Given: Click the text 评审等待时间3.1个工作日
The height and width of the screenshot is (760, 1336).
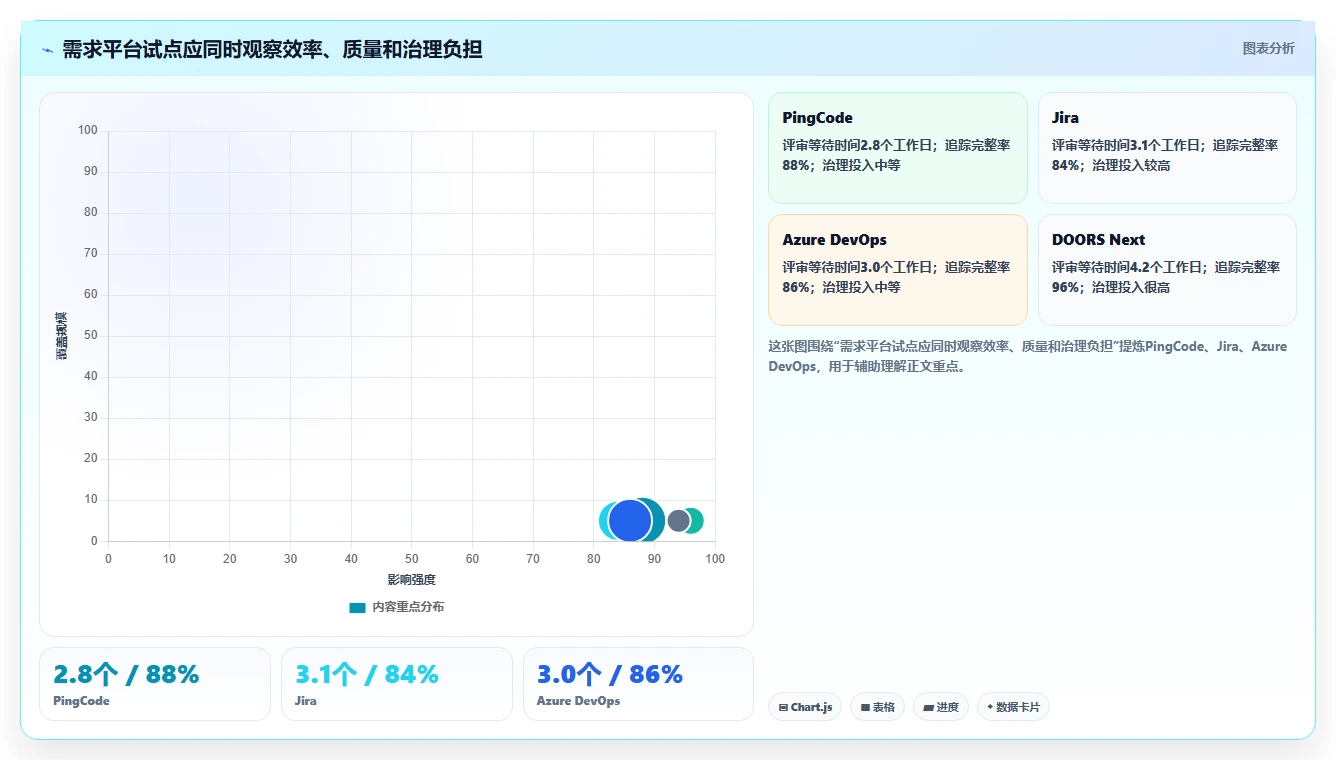Looking at the screenshot, I should pyautogui.click(x=1128, y=145).
